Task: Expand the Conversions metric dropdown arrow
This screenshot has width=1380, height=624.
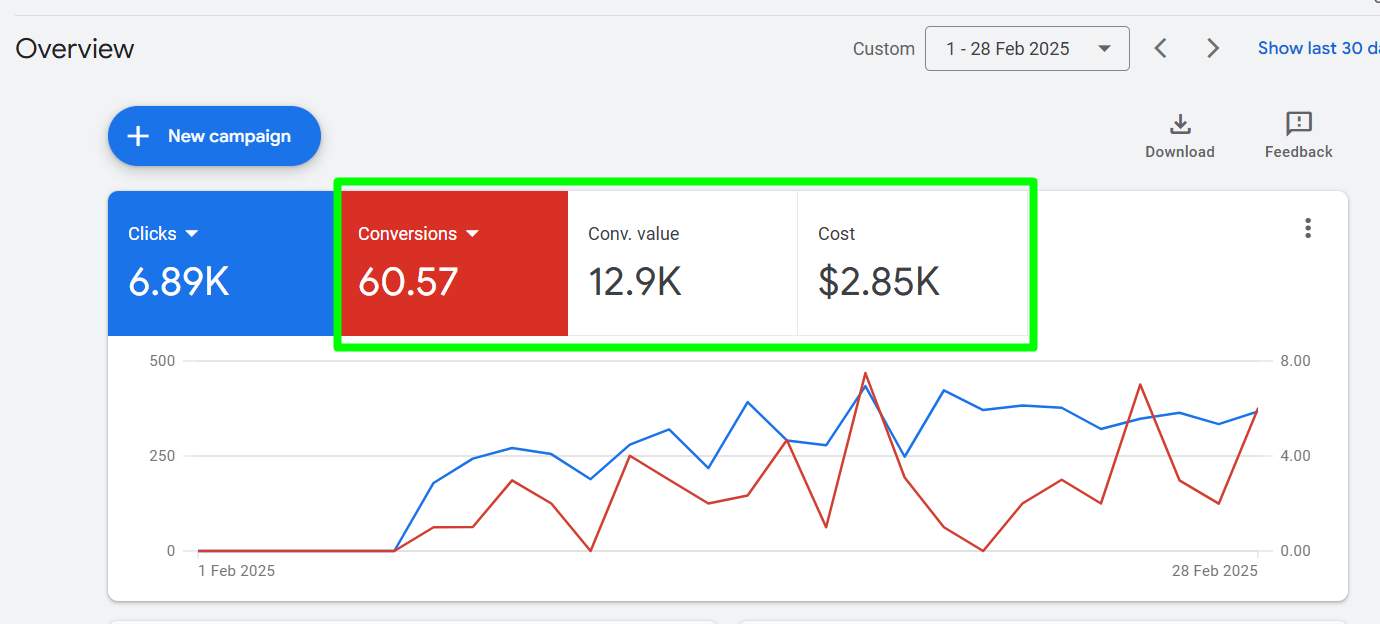Action: [x=473, y=234]
